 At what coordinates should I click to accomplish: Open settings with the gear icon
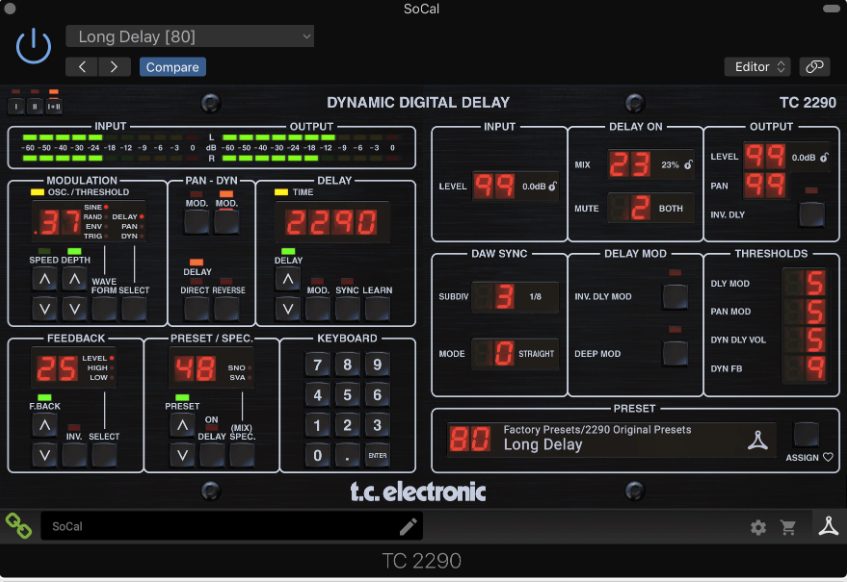tap(758, 527)
